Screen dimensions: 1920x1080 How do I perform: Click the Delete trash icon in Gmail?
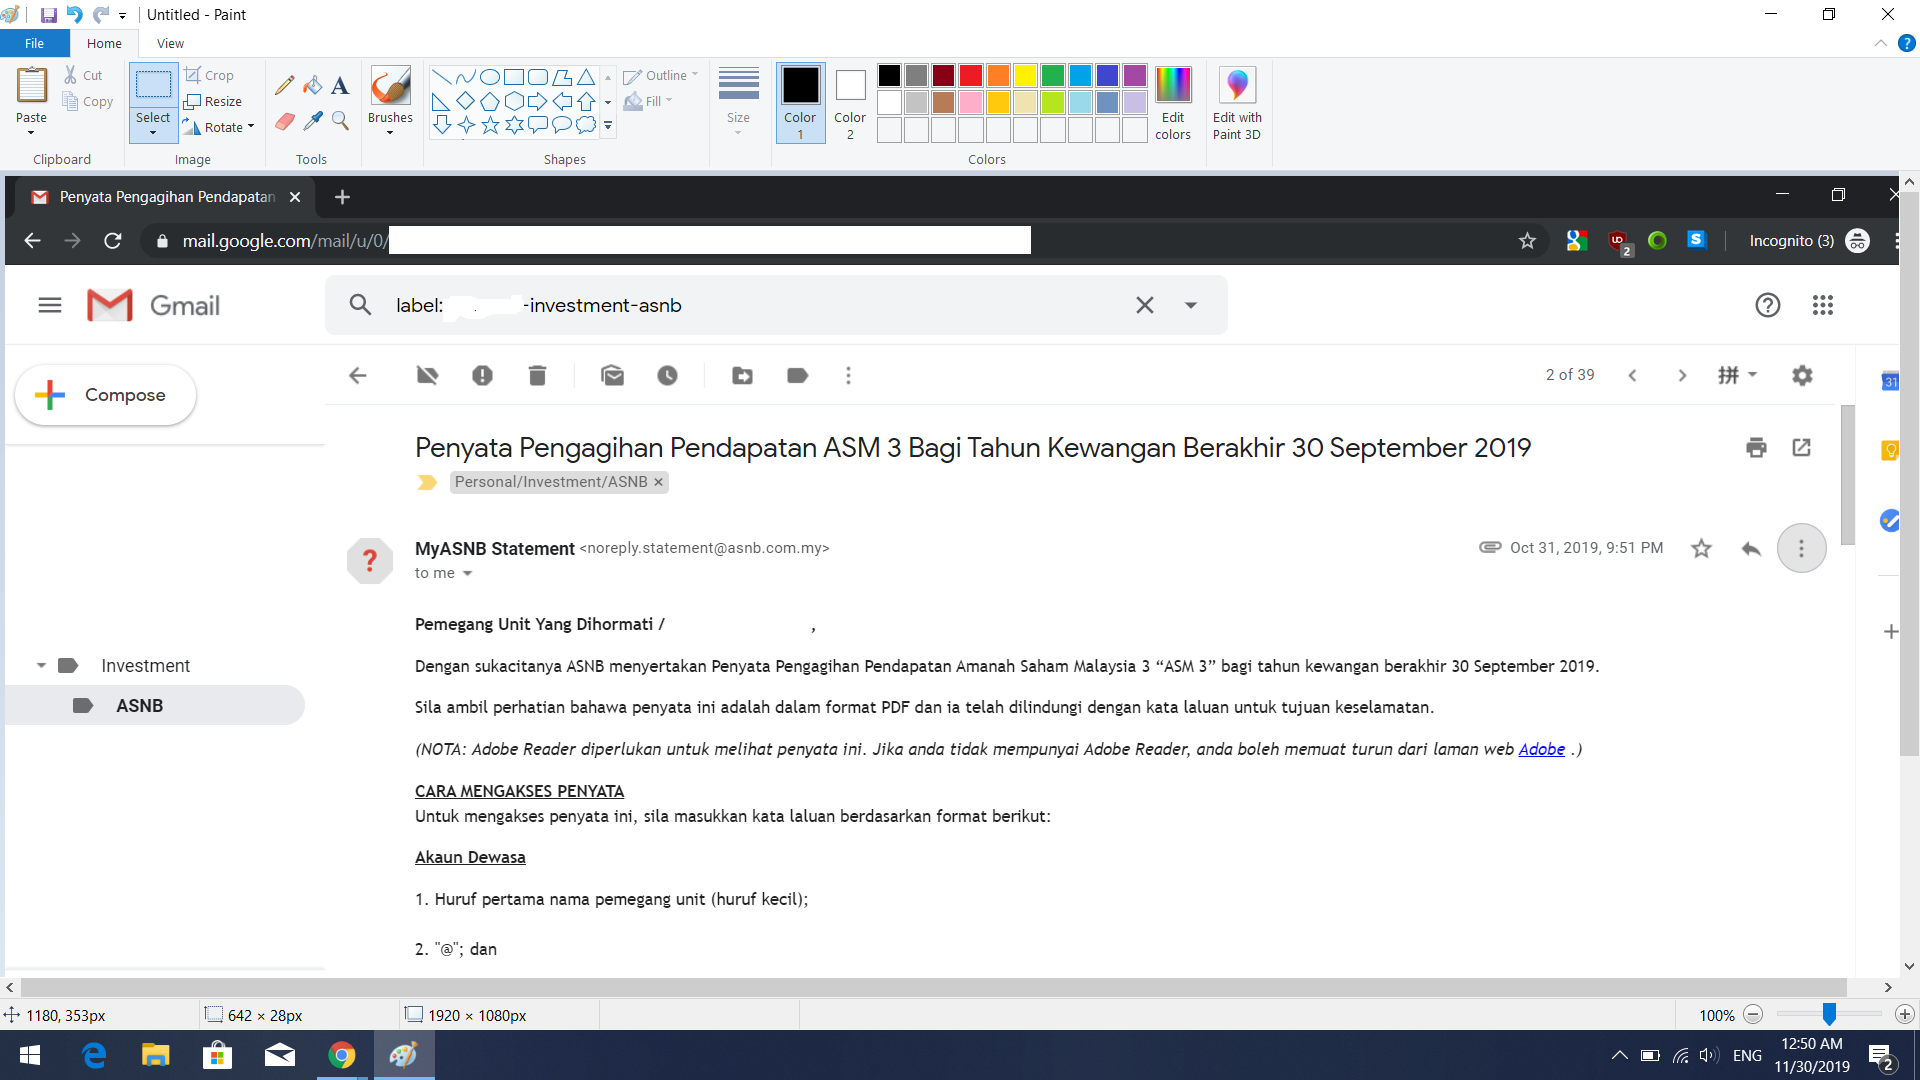[537, 376]
